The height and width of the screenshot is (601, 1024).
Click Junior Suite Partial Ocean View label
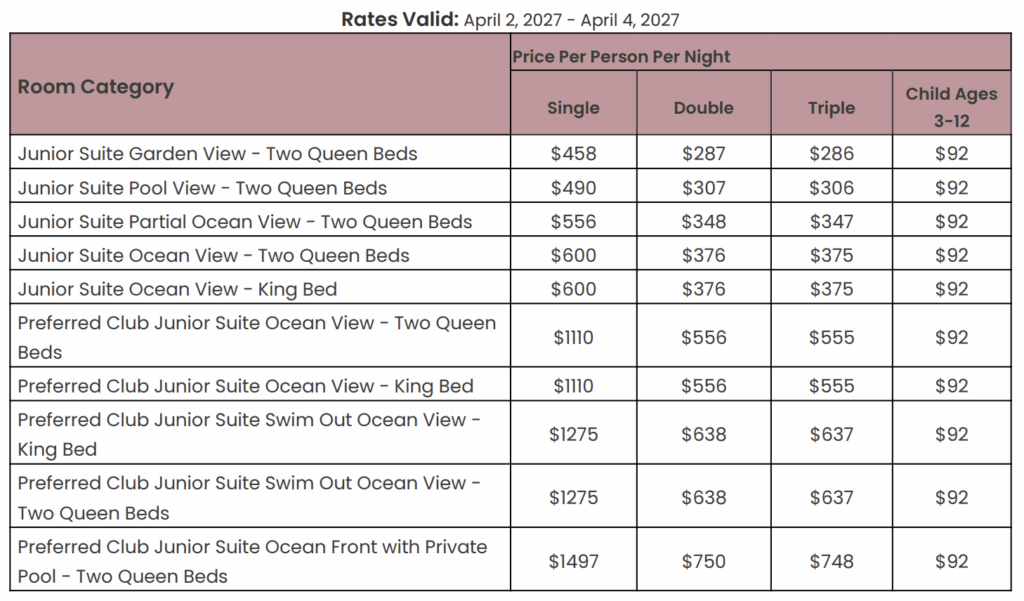pos(244,222)
